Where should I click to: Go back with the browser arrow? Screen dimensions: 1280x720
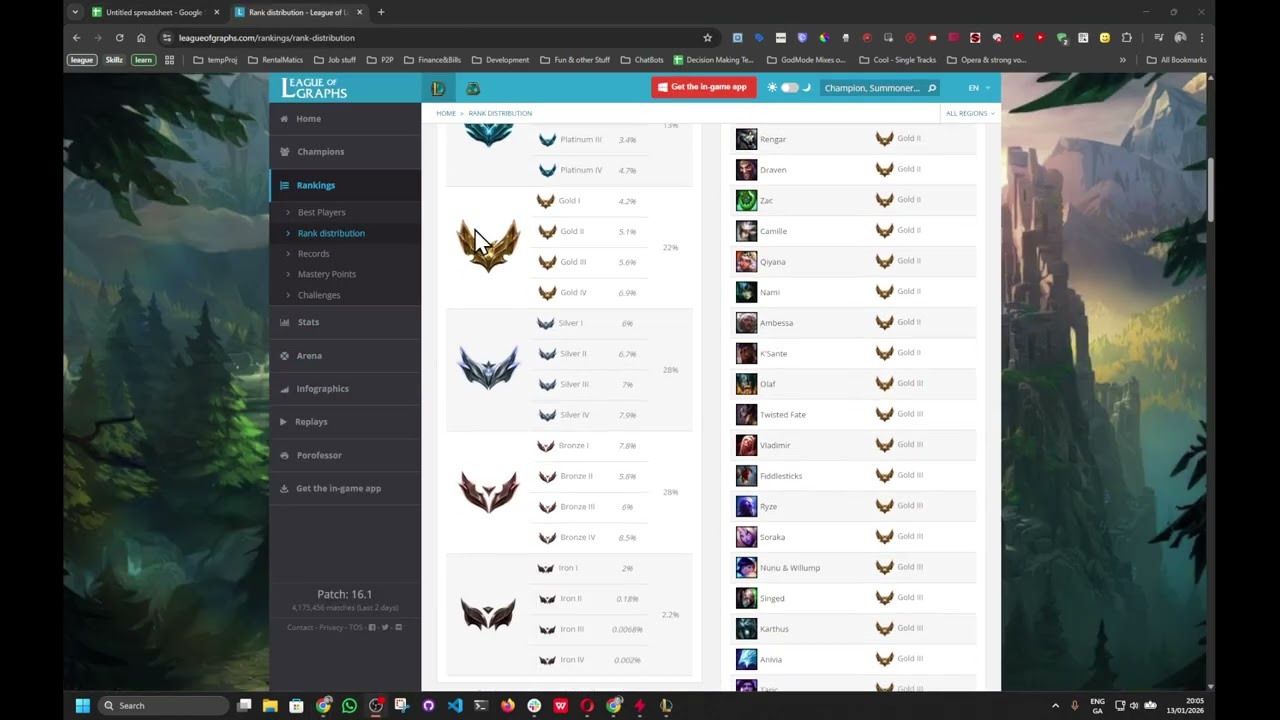tap(76, 38)
